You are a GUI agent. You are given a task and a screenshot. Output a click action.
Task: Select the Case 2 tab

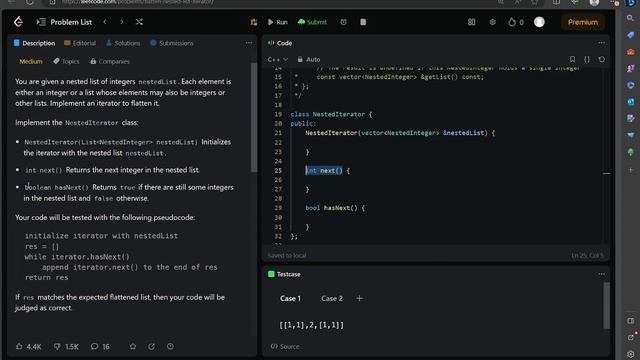(x=332, y=298)
